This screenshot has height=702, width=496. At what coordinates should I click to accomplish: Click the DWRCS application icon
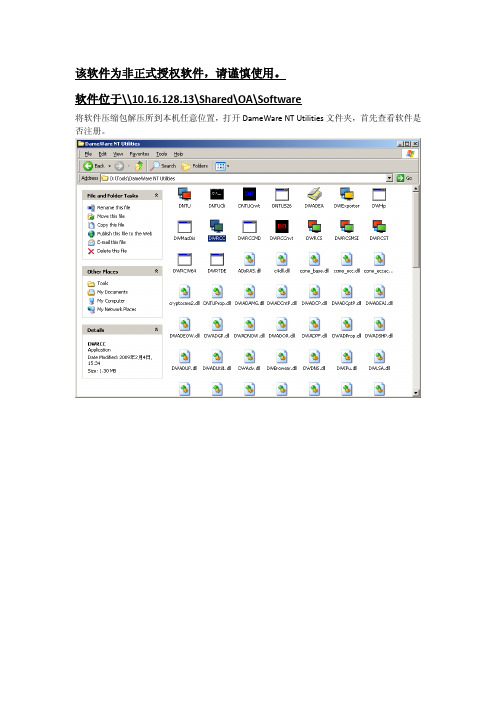click(x=314, y=227)
